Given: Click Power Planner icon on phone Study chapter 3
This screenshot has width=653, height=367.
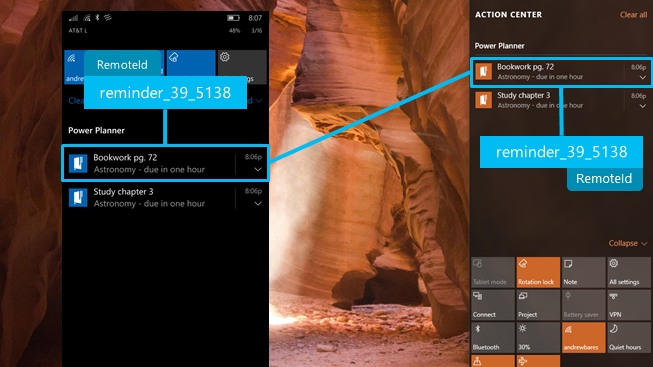Looking at the screenshot, I should point(78,197).
